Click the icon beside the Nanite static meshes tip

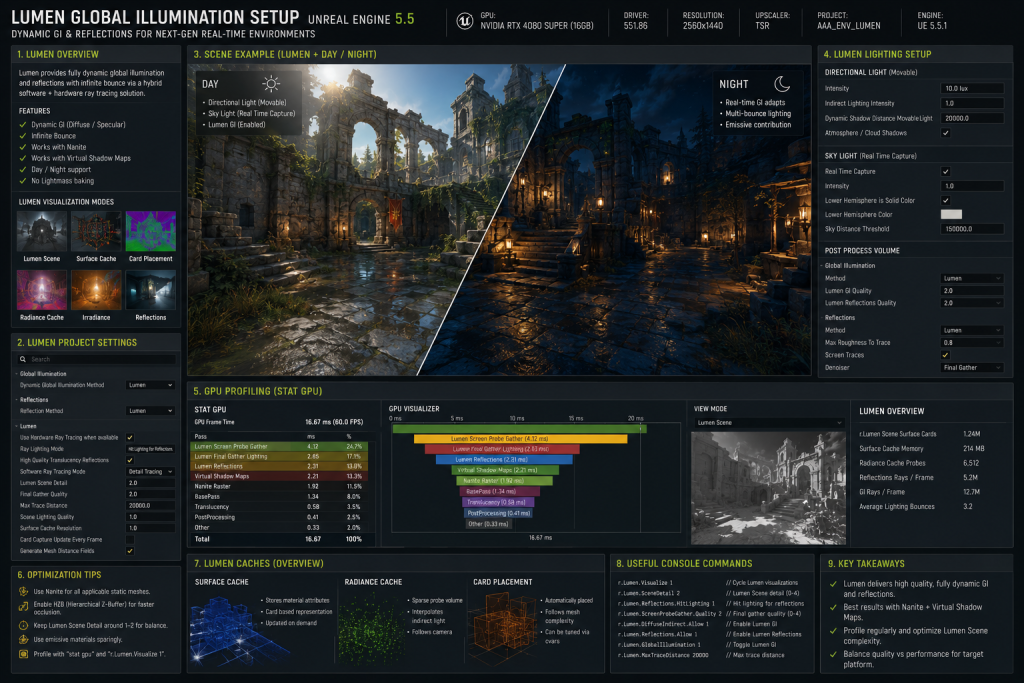[24, 592]
